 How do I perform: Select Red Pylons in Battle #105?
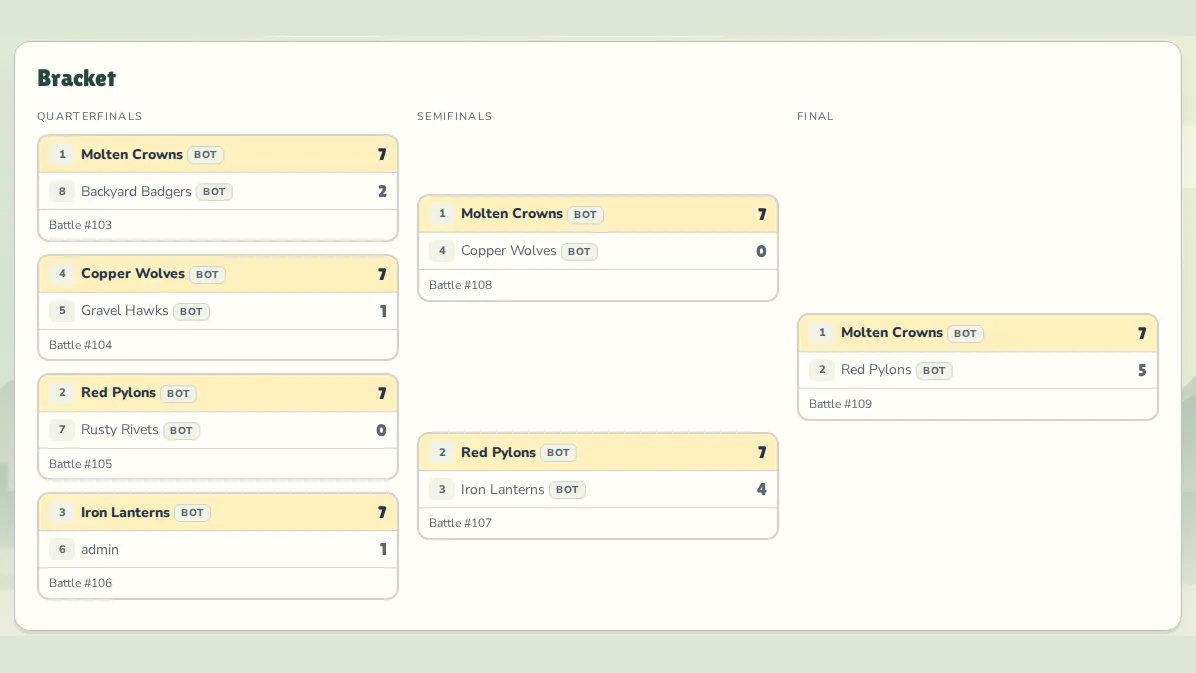coord(217,393)
